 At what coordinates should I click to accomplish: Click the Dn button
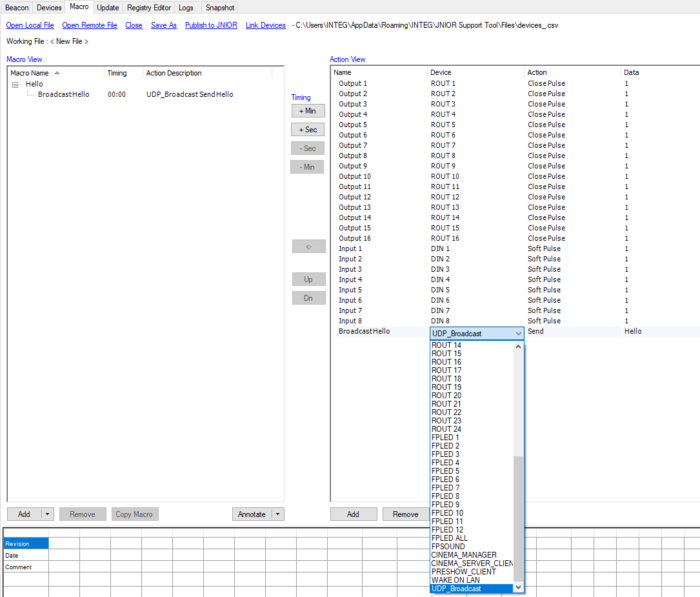click(x=308, y=298)
